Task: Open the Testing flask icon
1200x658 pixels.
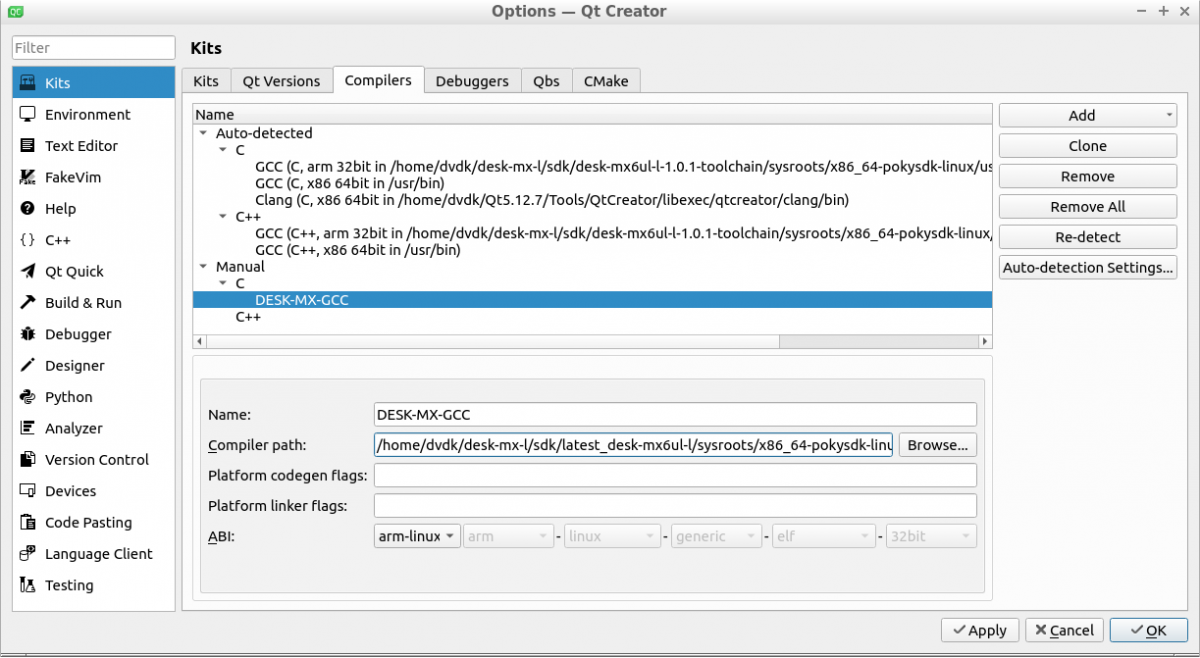Action: coord(28,586)
